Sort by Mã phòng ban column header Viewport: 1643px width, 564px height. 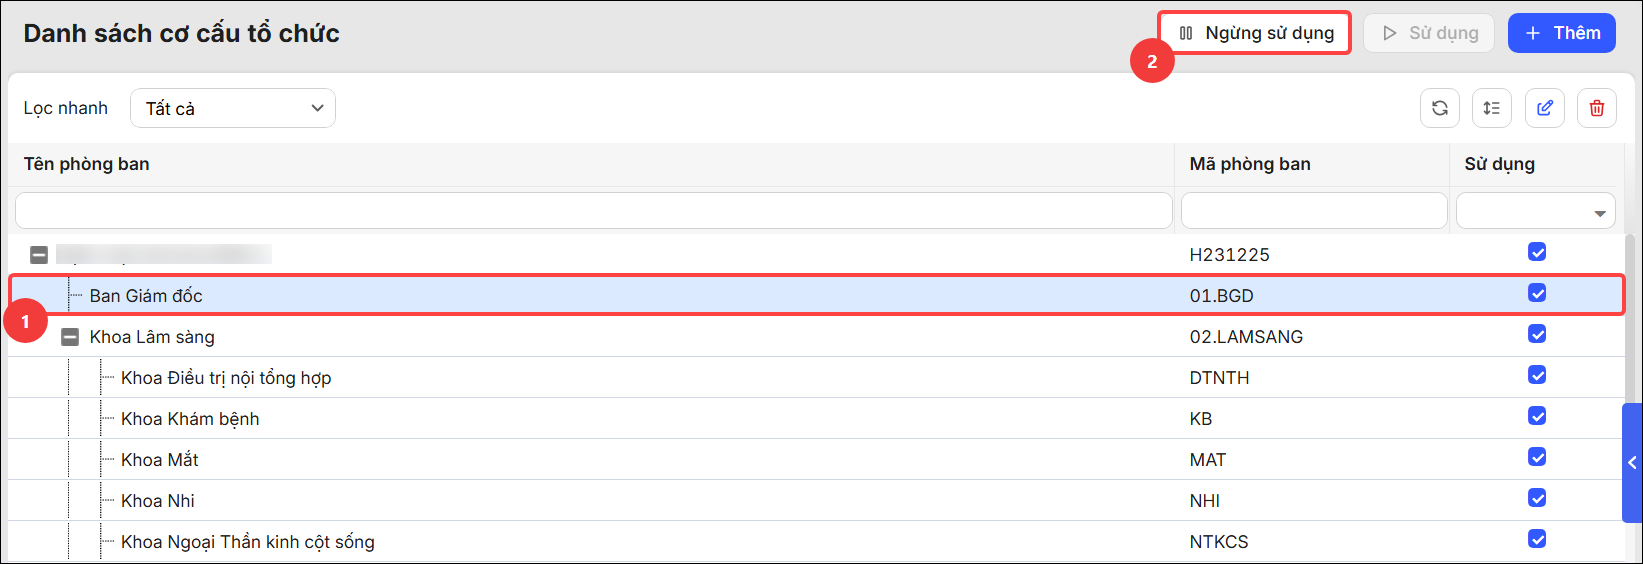pyautogui.click(x=1250, y=164)
